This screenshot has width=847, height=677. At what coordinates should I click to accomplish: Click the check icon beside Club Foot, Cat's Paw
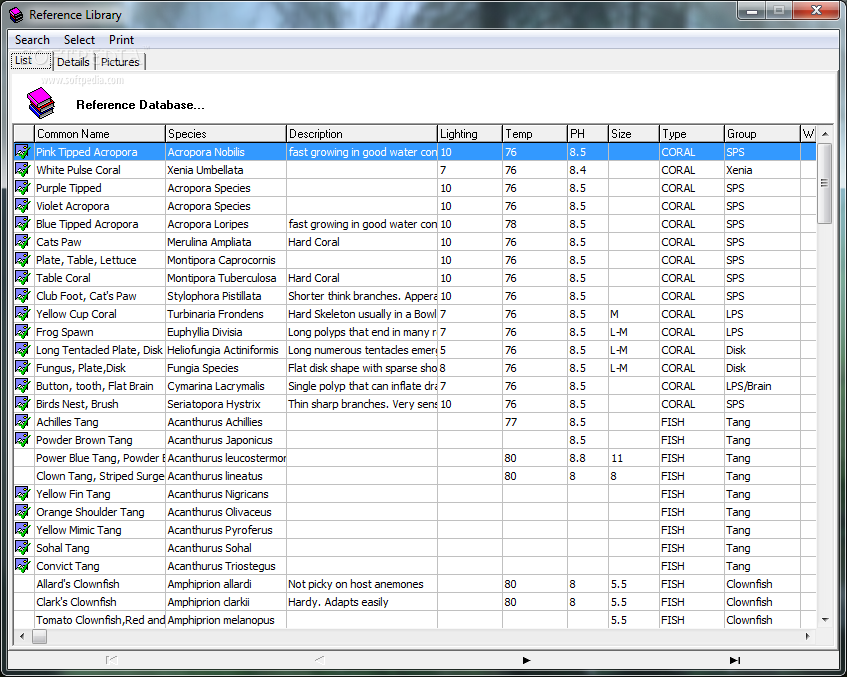[23, 296]
